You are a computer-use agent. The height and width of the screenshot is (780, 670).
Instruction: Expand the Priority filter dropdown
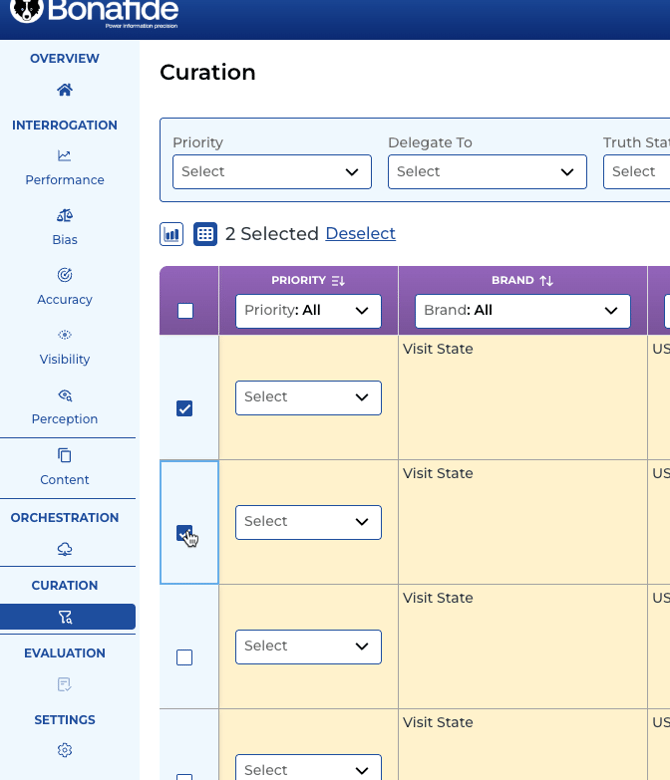click(271, 172)
